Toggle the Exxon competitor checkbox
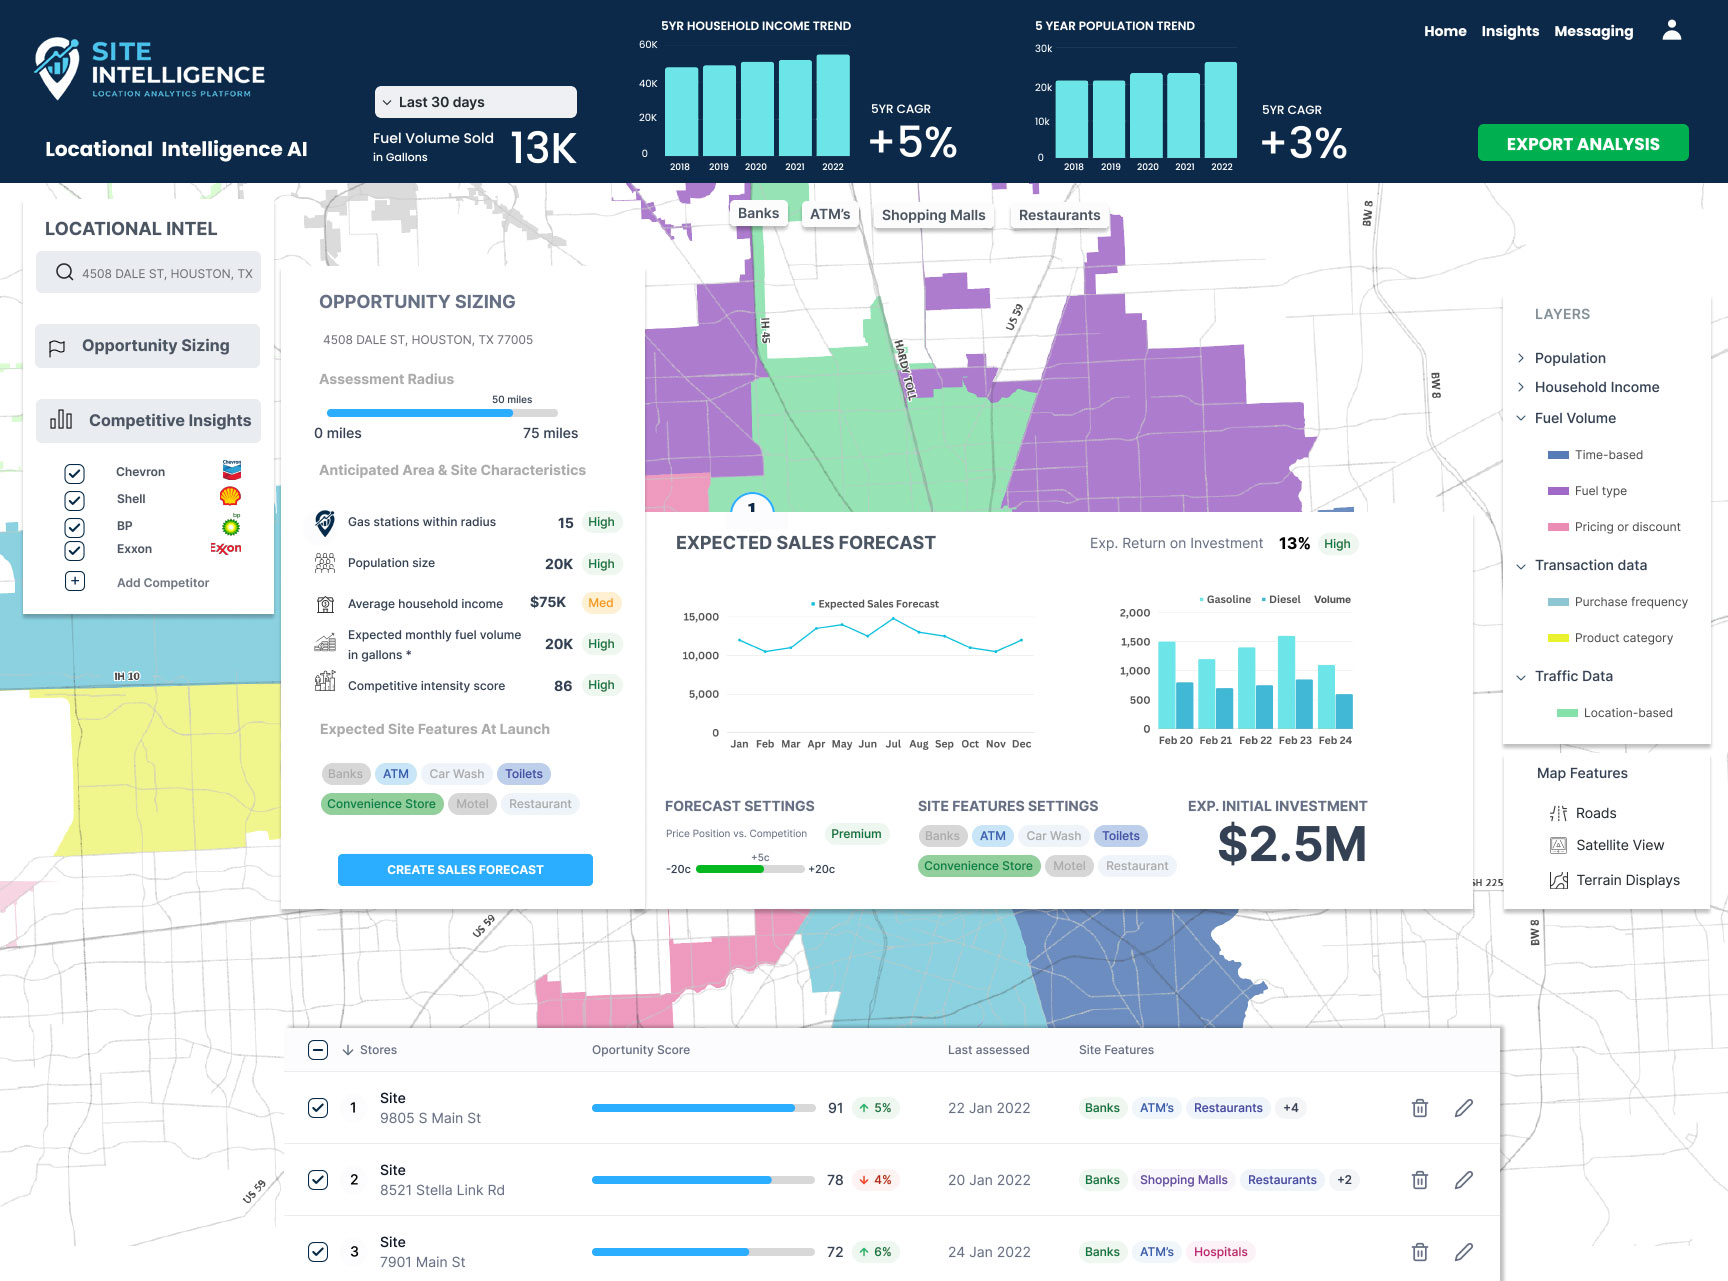 click(74, 550)
